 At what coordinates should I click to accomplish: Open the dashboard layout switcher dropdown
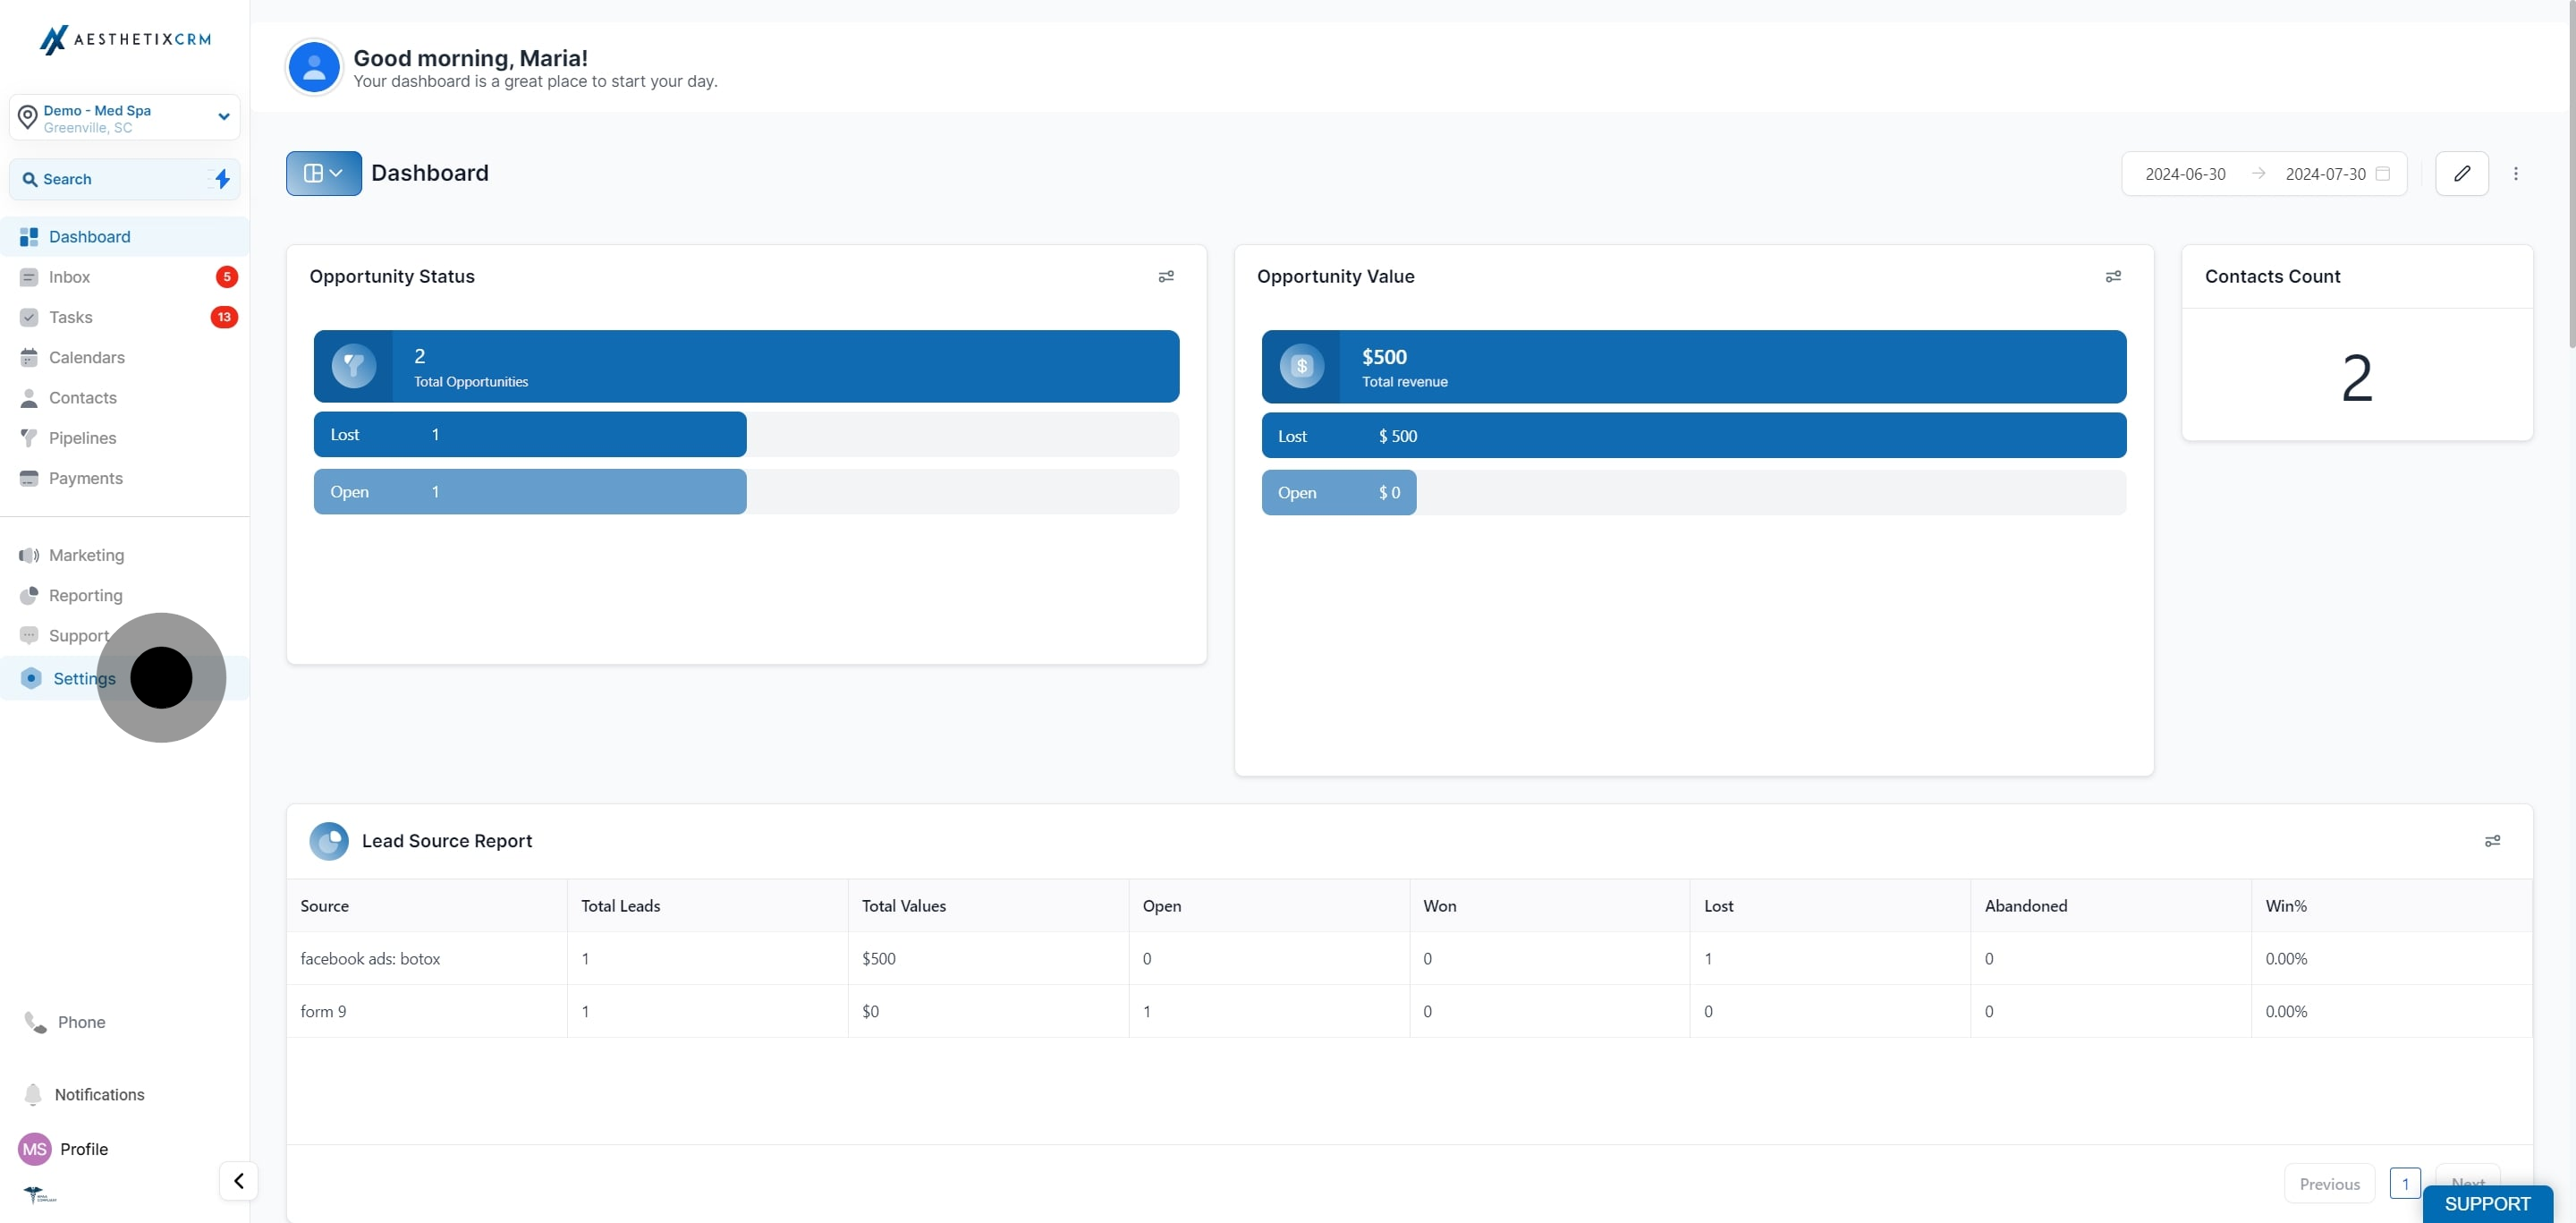point(323,173)
